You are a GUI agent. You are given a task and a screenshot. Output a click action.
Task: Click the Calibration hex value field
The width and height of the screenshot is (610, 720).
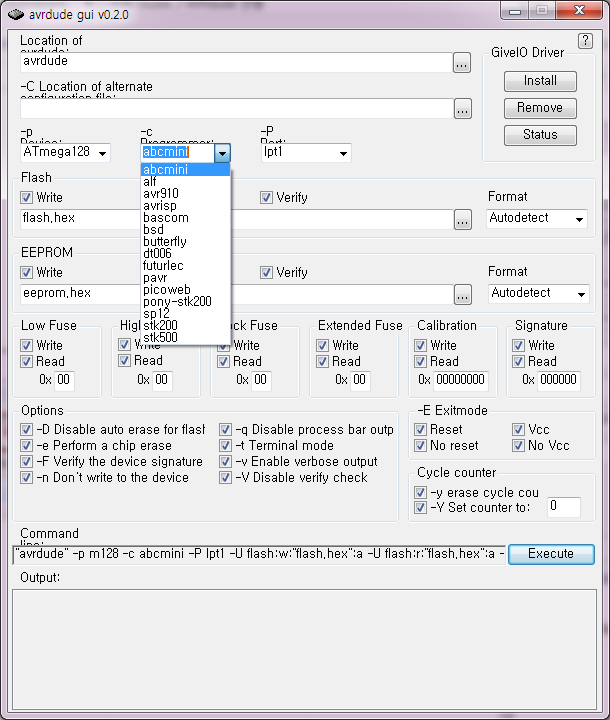461,380
